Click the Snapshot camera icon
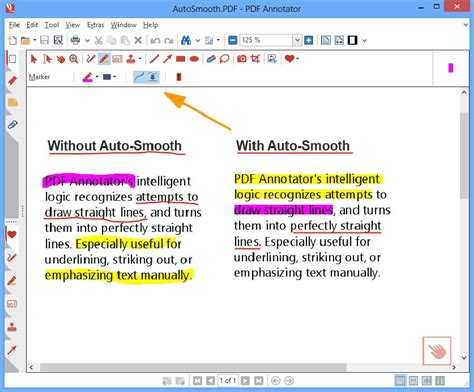Viewport: 474px width, 392px height. 242,59
